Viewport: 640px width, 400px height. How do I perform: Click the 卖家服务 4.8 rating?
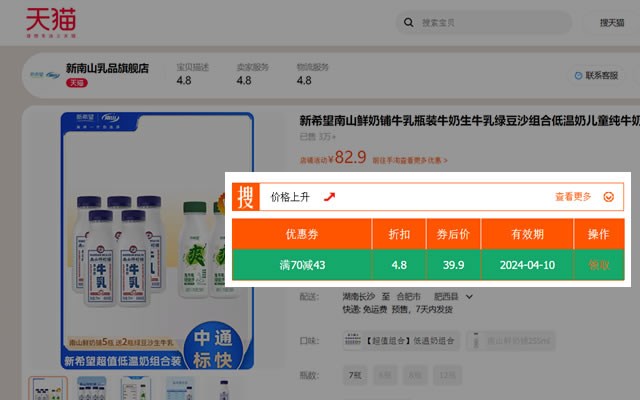(x=252, y=74)
